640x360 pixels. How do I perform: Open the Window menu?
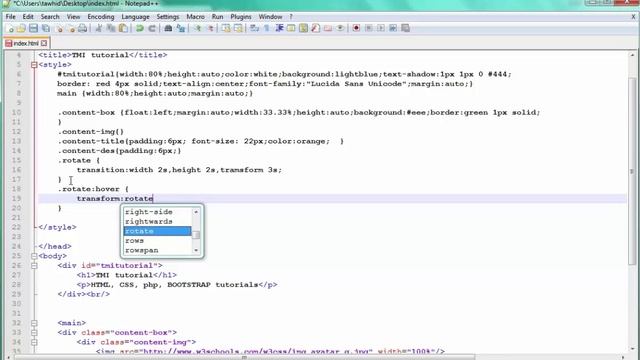[x=270, y=17]
